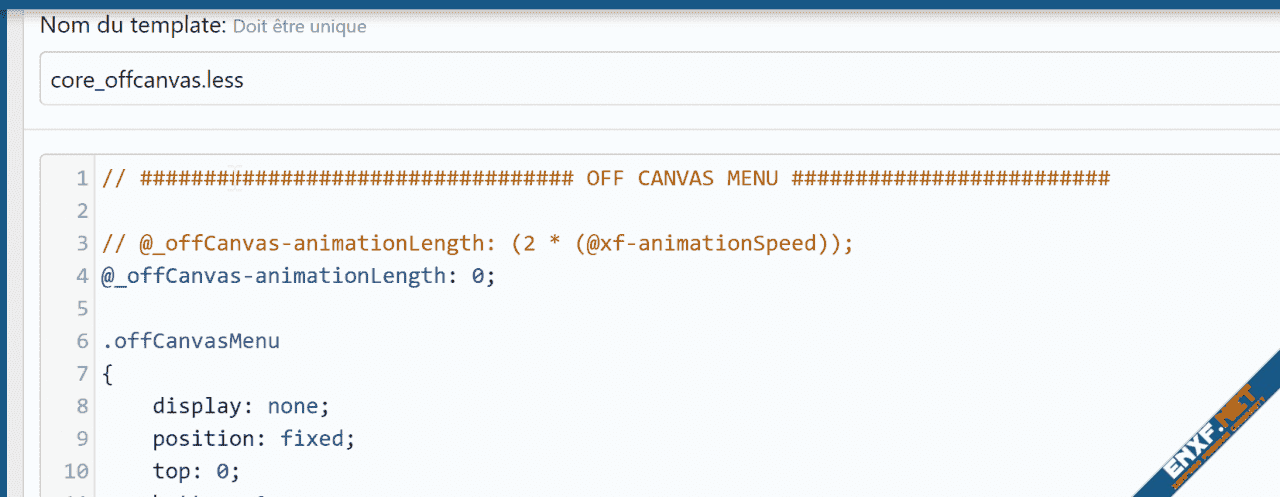The image size is (1280, 497).
Task: Place cursor on "top: 0;" line
Action: pos(197,471)
